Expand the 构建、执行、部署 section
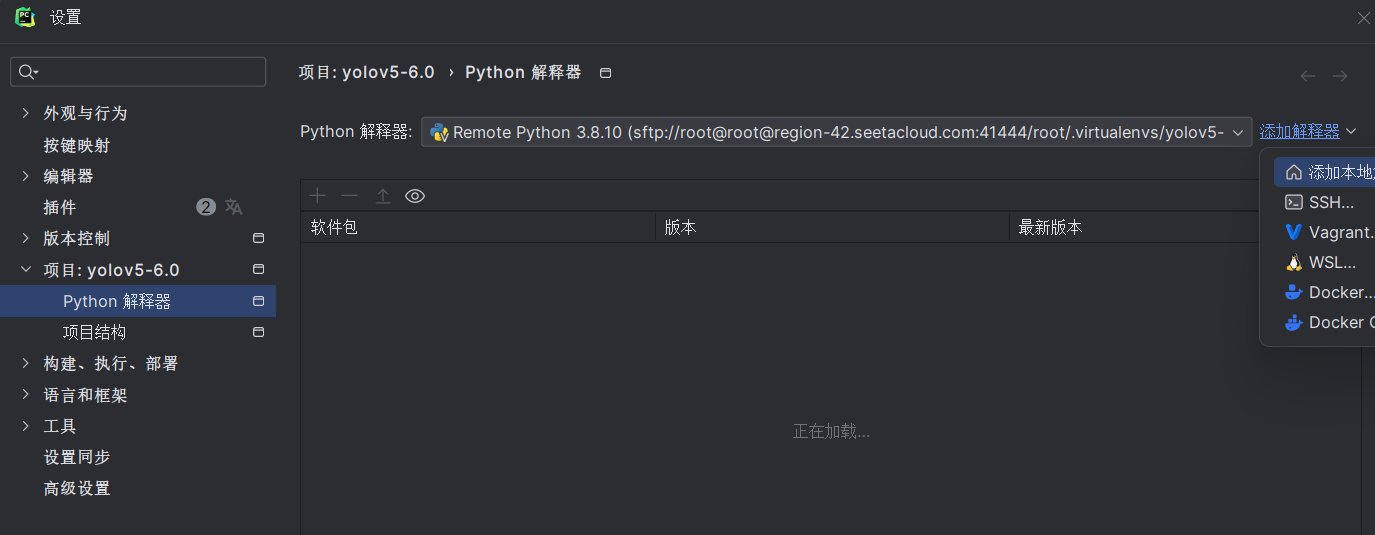The width and height of the screenshot is (1375, 535). 25,363
